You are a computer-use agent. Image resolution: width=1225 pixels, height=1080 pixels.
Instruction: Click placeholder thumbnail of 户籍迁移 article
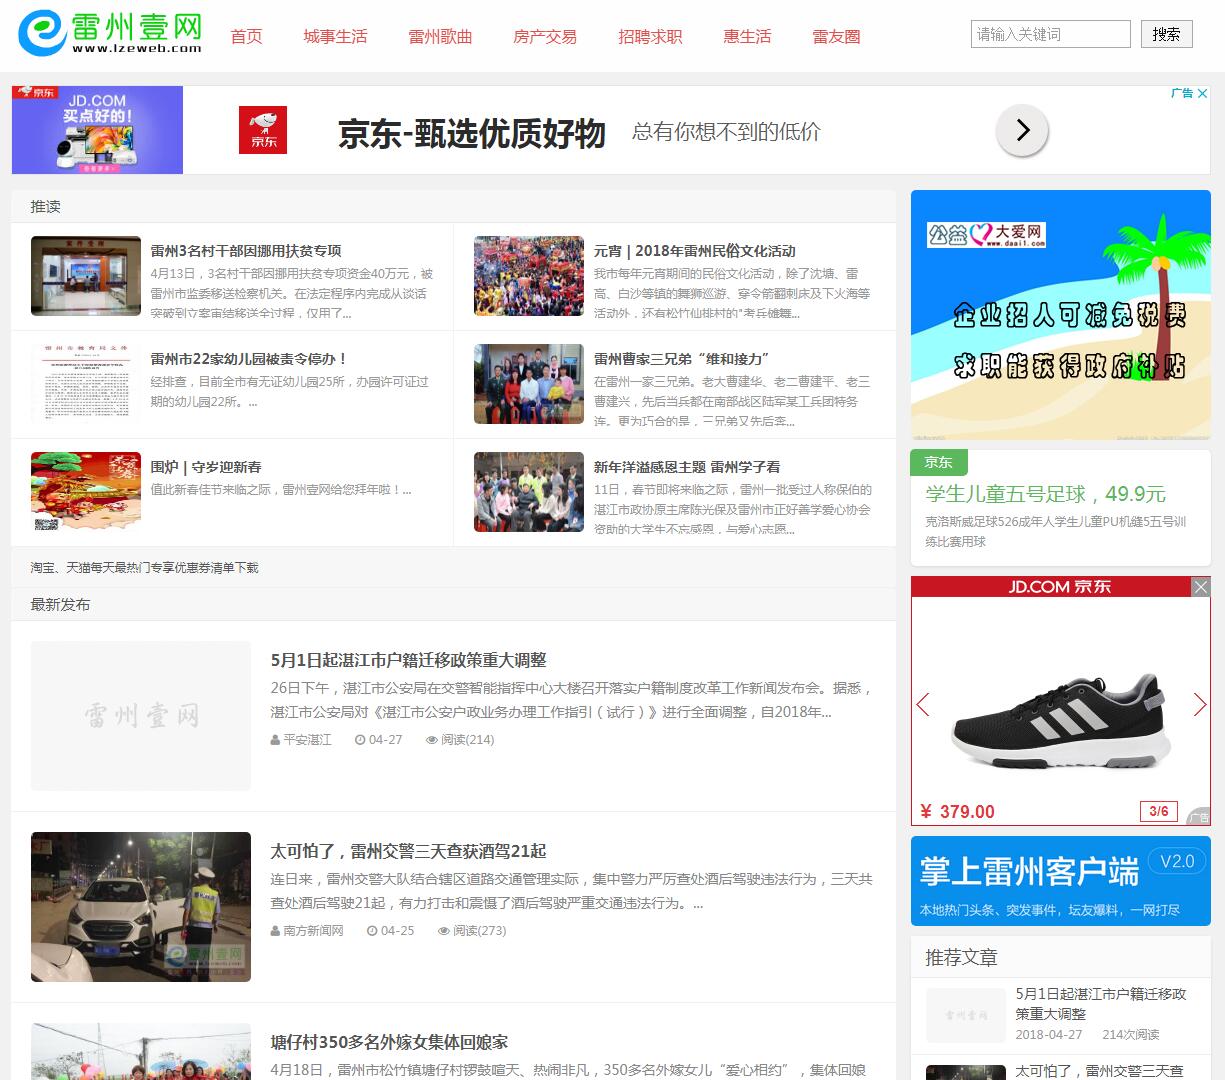coord(141,716)
